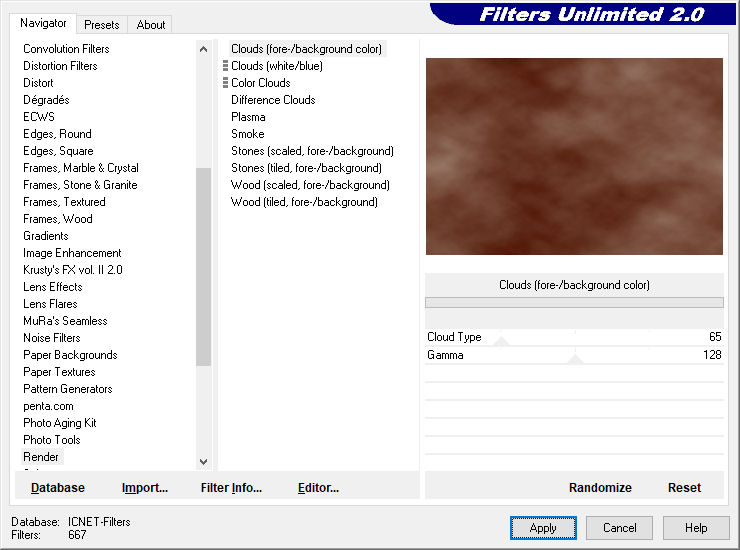
Task: Choose the Smoke filter
Action: point(247,134)
